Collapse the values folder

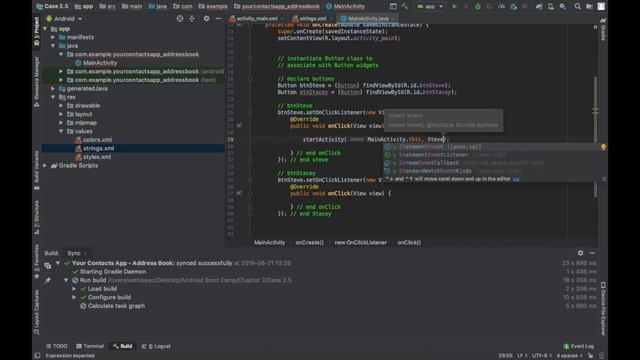(61, 131)
